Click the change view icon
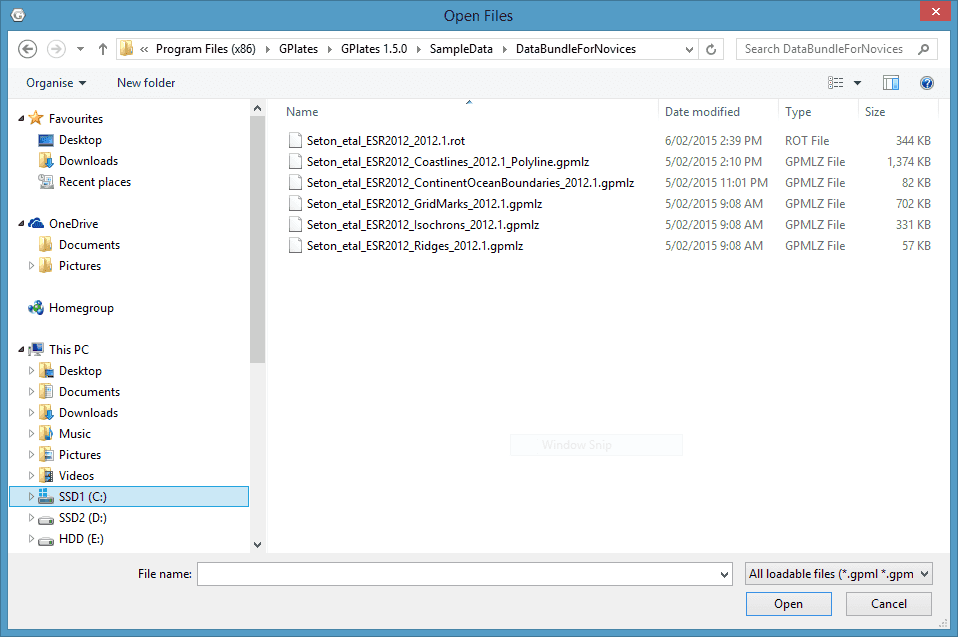The image size is (958, 637). point(836,83)
